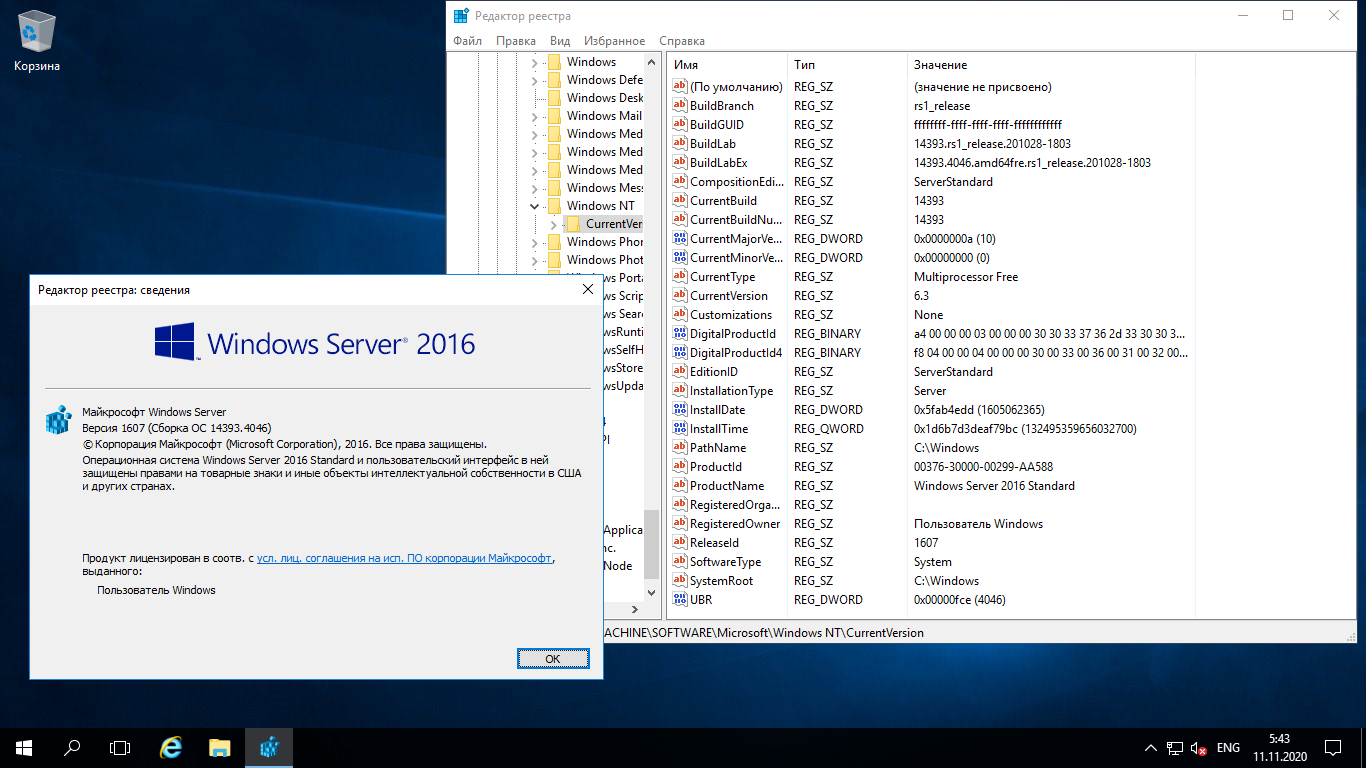Sort by the Значение column header
The image size is (1366, 768).
click(1050, 65)
